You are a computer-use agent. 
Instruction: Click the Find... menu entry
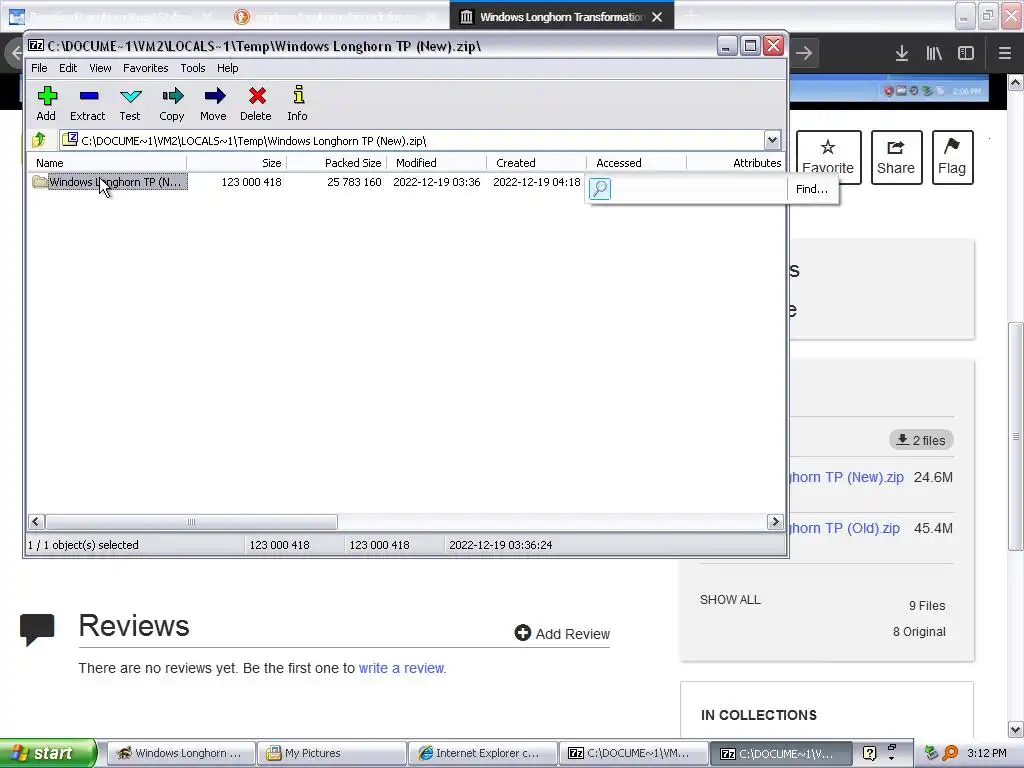point(812,189)
